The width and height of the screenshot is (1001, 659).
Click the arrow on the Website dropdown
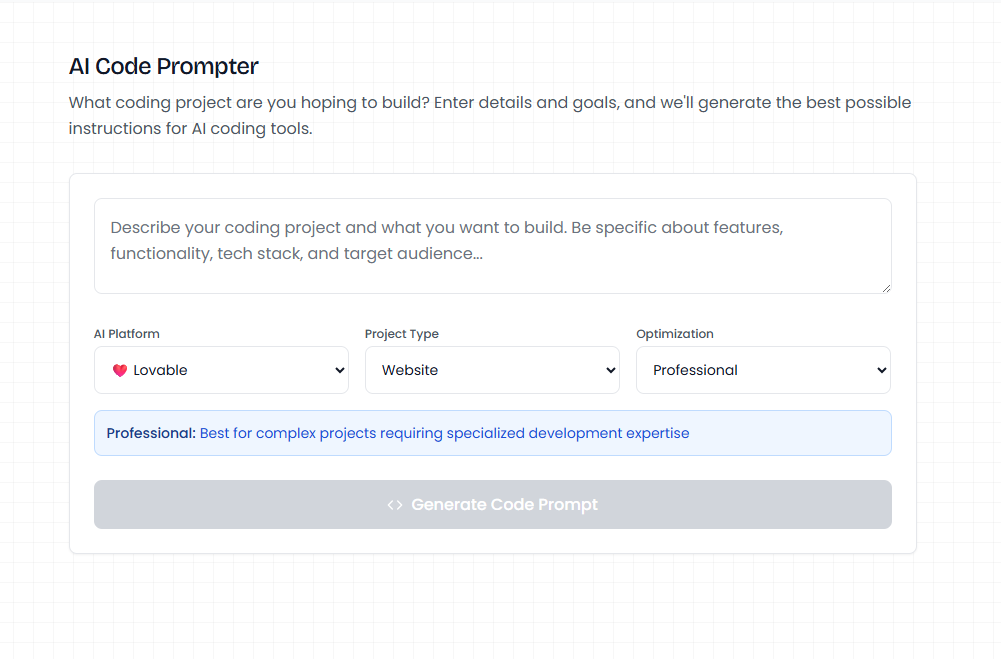tap(611, 370)
